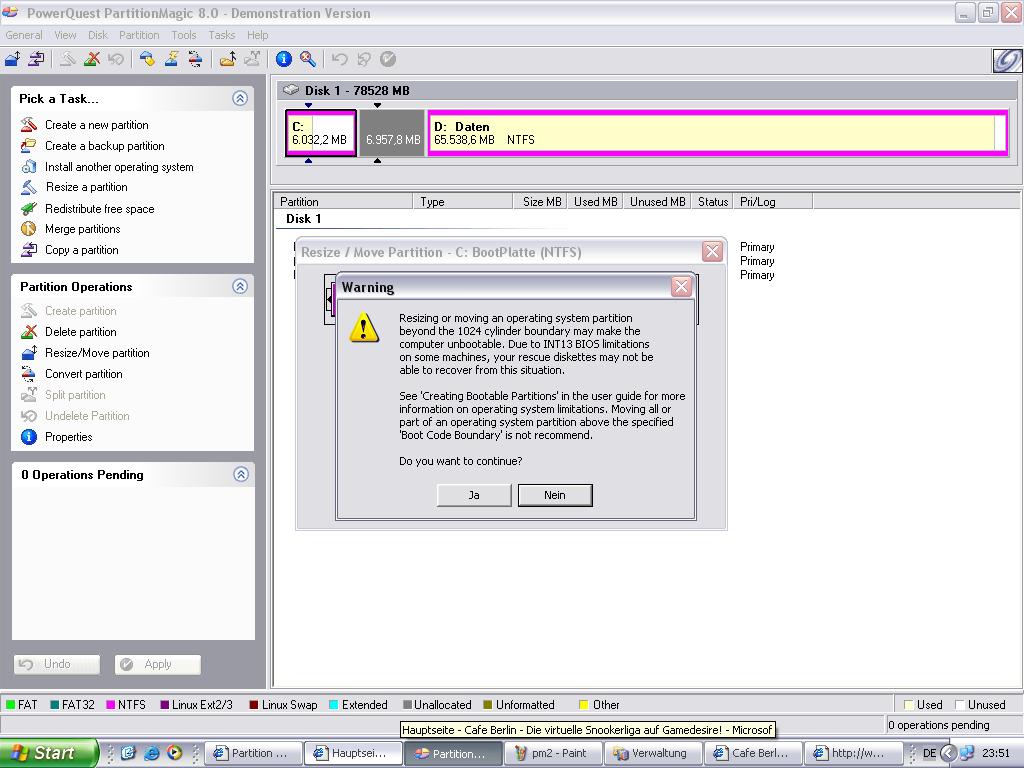Click the Extended cyan legend swatch

(333, 705)
